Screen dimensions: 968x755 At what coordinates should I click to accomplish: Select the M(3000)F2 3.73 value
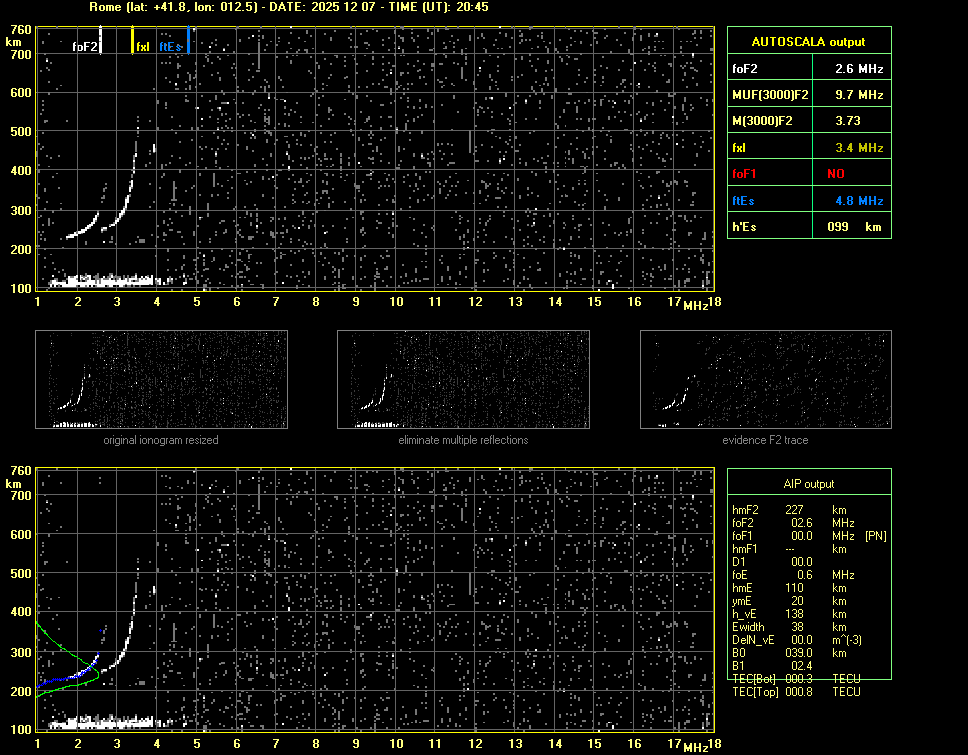coord(848,121)
